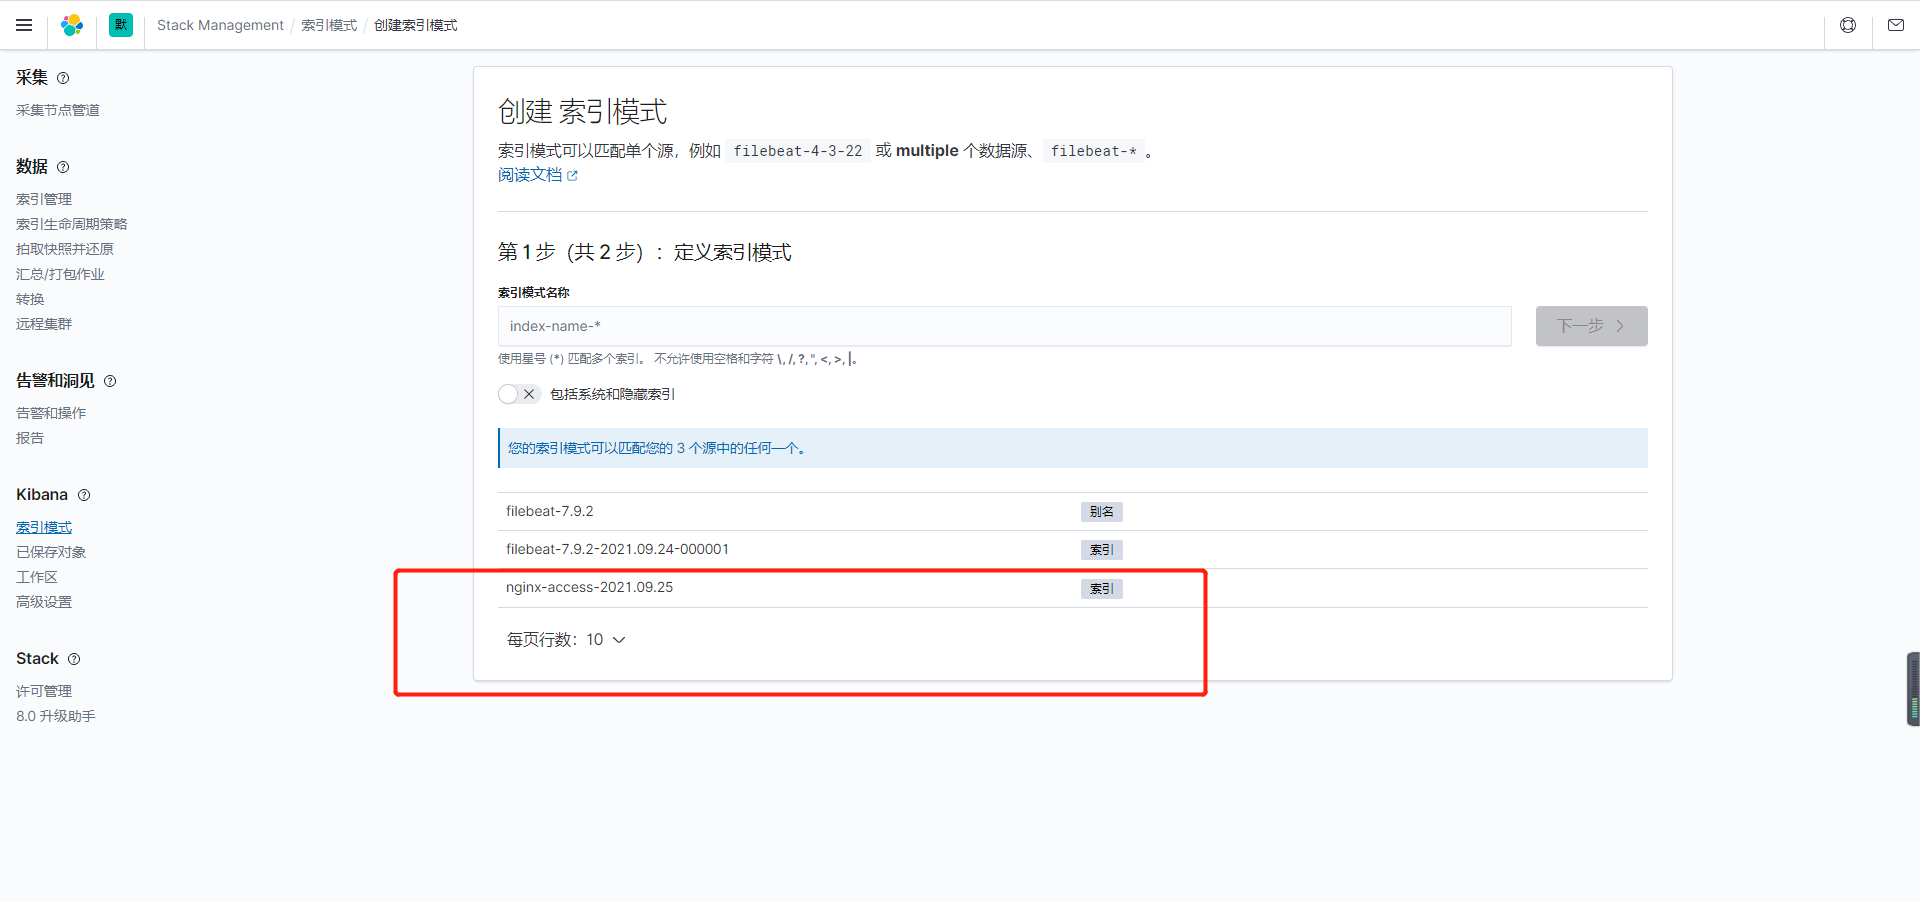The width and height of the screenshot is (1920, 902).
Task: Click the Elastic logo in the top bar
Action: [x=71, y=25]
